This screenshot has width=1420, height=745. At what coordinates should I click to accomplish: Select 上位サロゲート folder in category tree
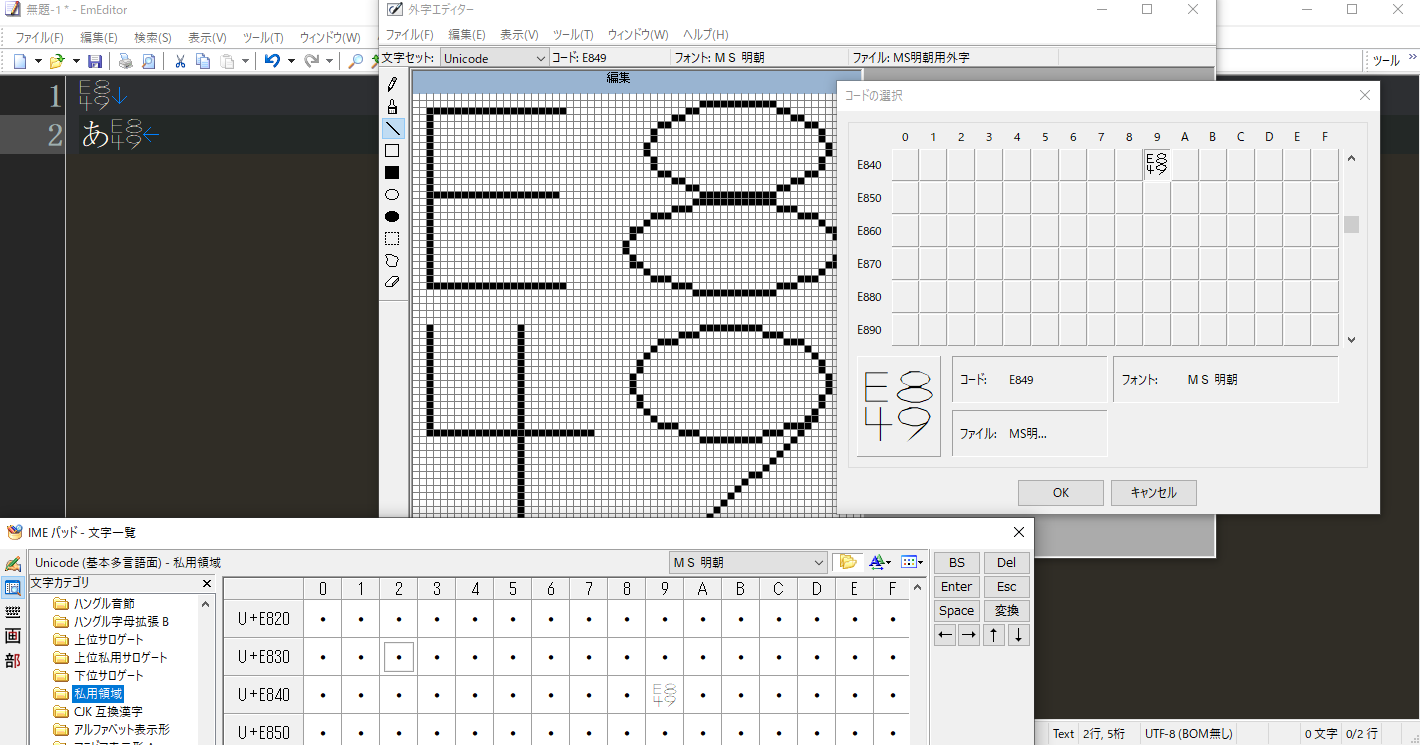[108, 639]
